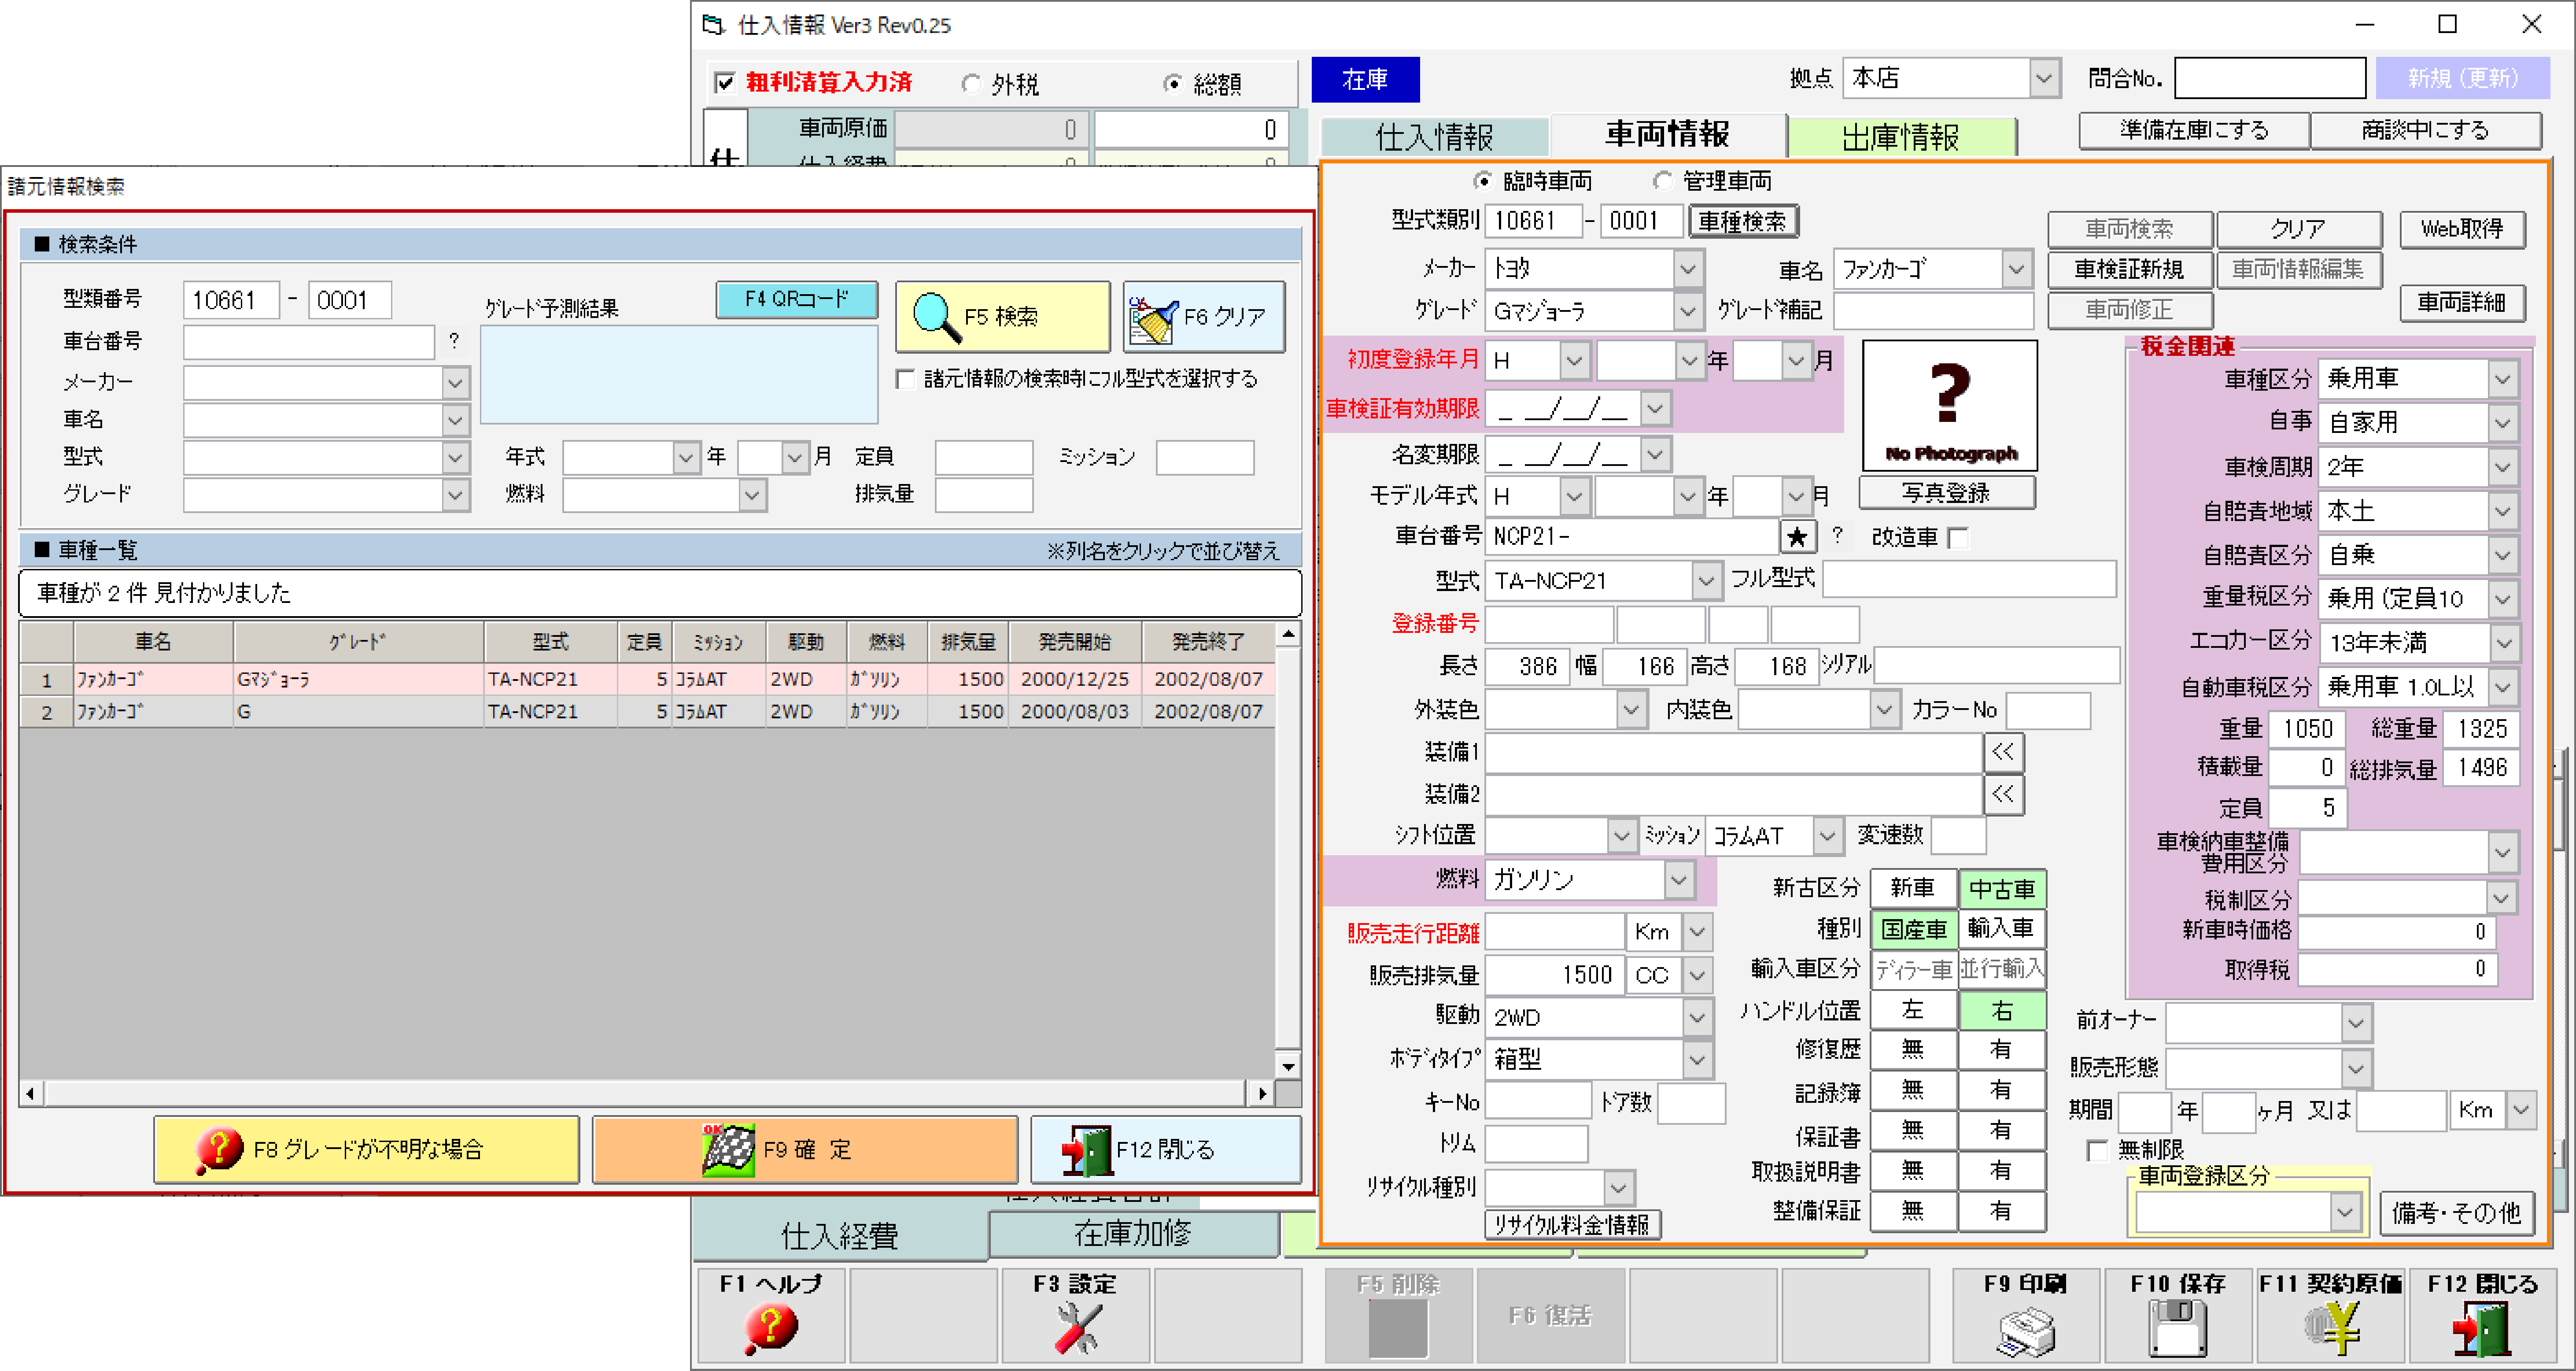Switch to 在庫加修 tab

(x=1133, y=1234)
